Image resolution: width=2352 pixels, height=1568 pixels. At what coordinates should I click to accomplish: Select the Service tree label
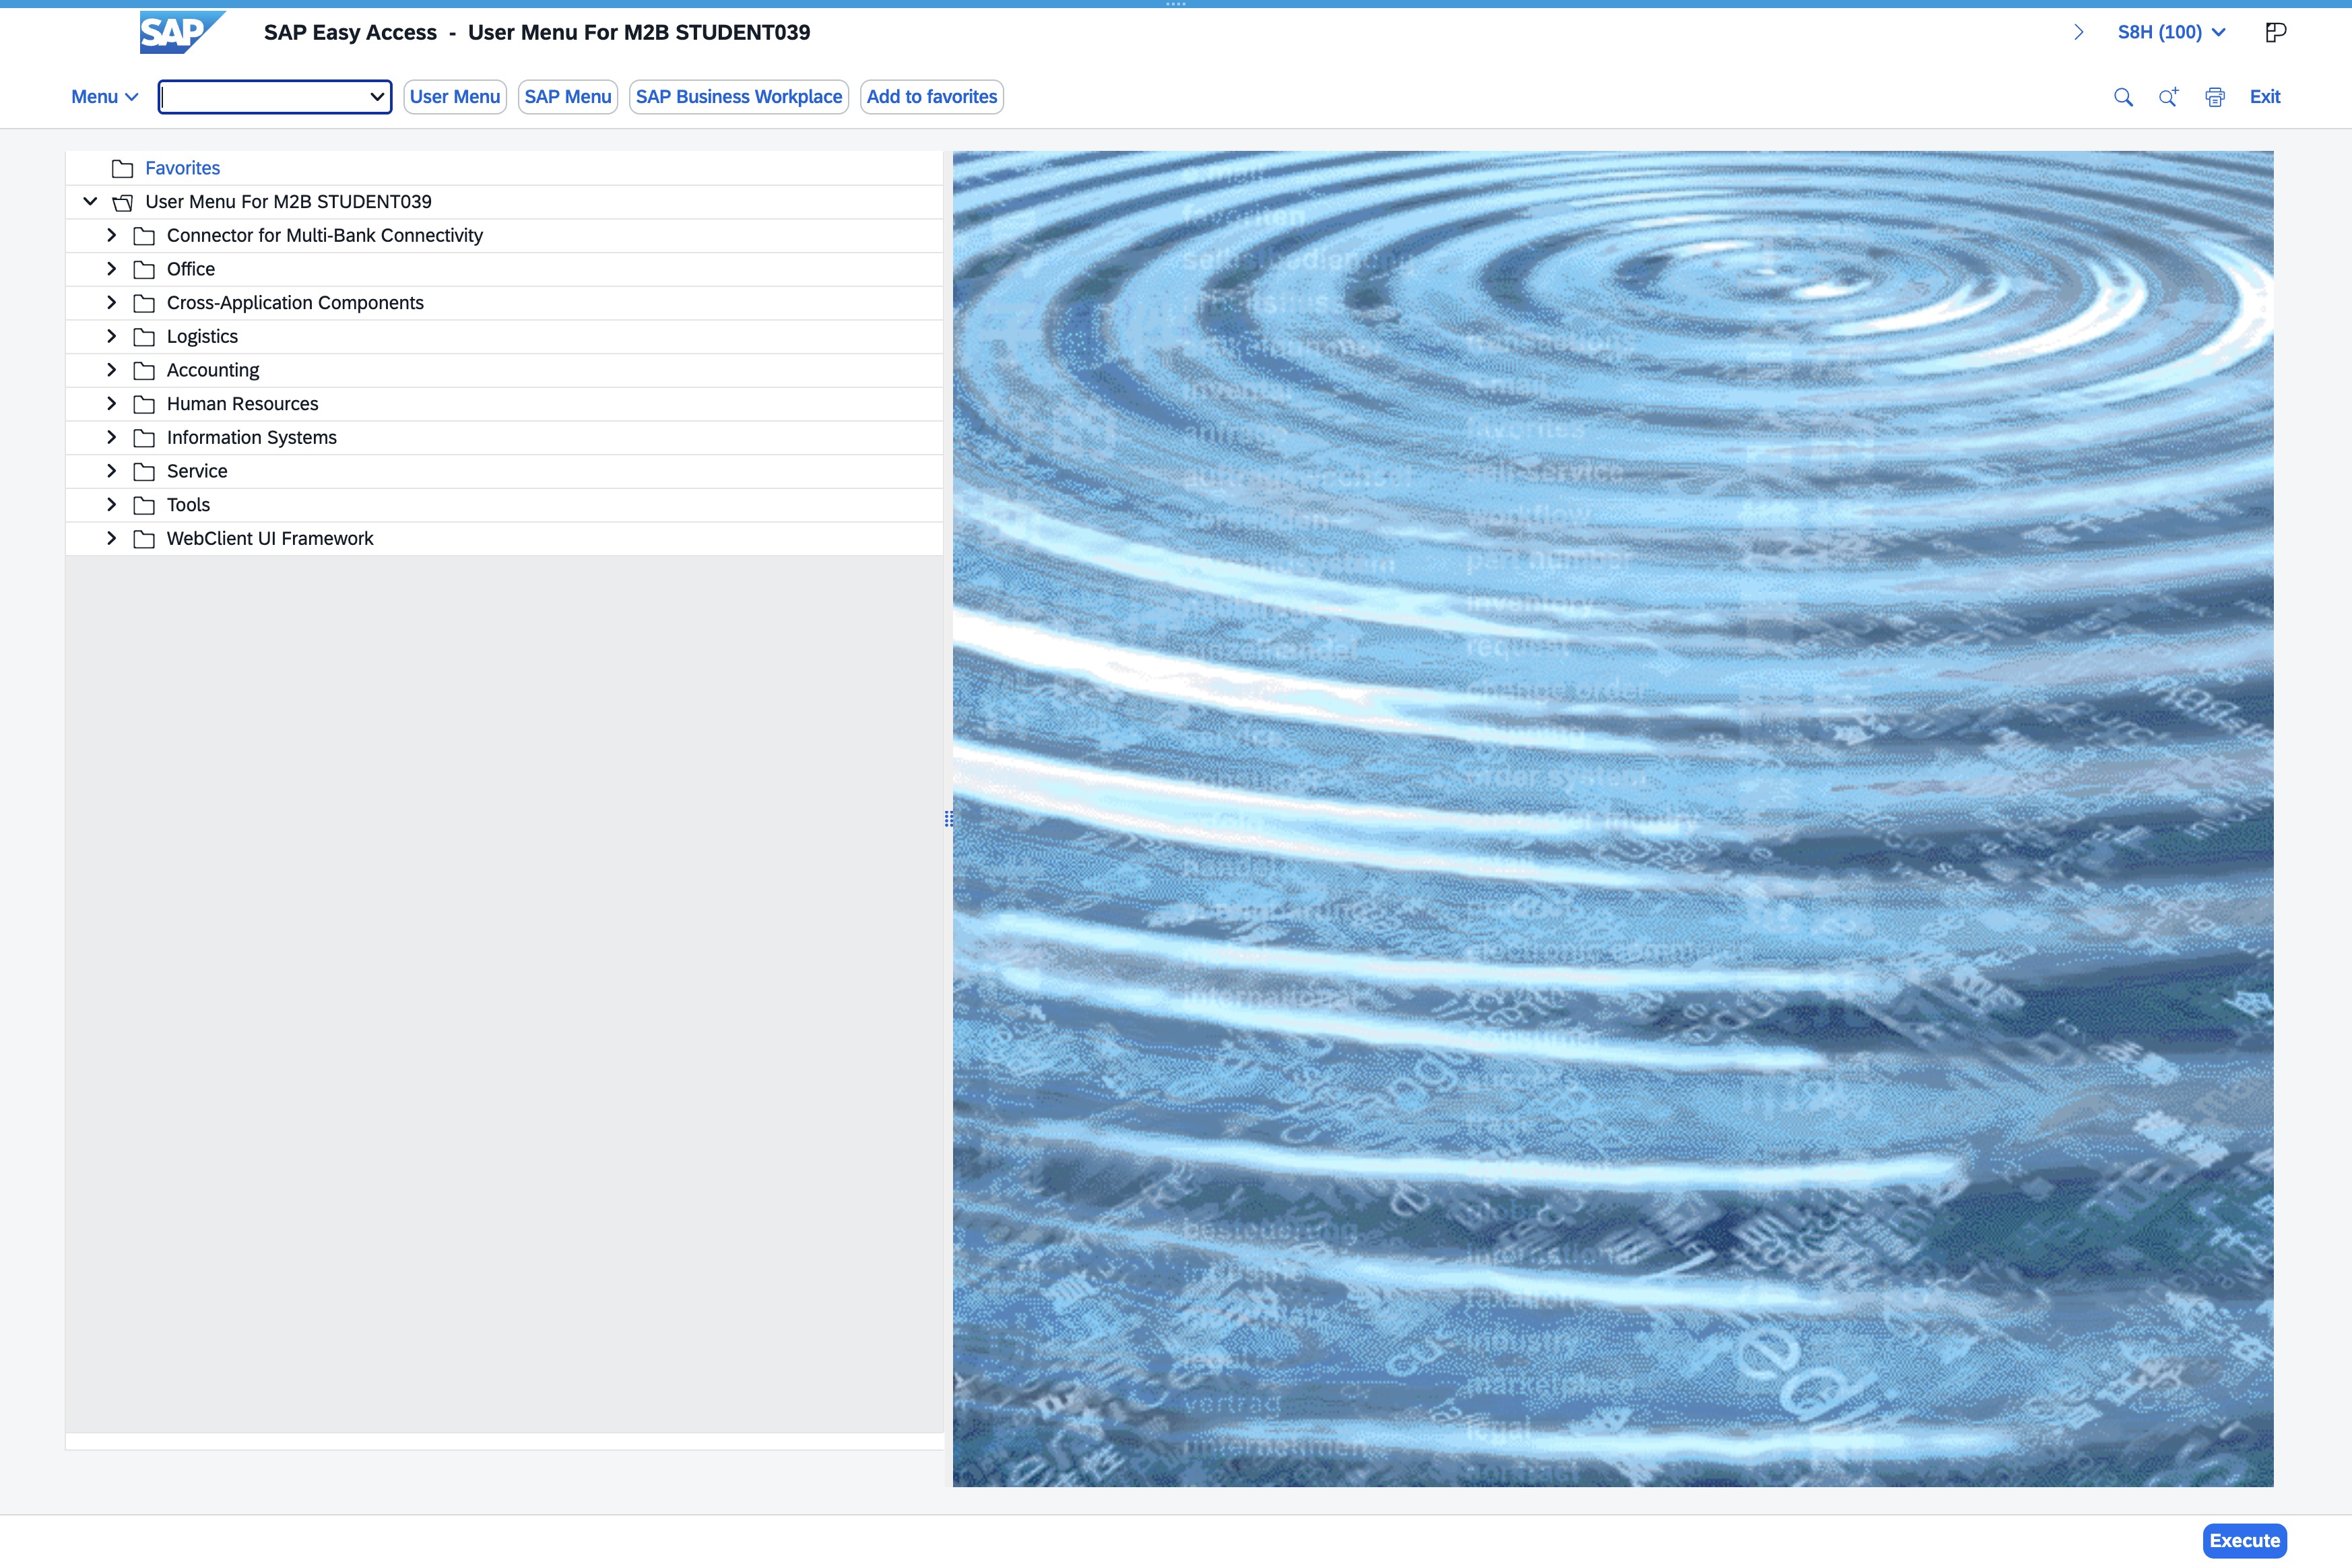197,471
